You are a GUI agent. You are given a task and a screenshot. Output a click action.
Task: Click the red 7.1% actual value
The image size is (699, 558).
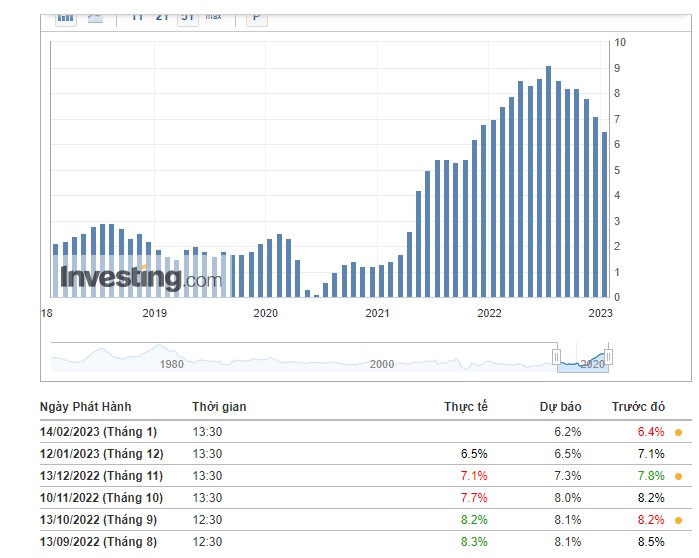point(474,476)
